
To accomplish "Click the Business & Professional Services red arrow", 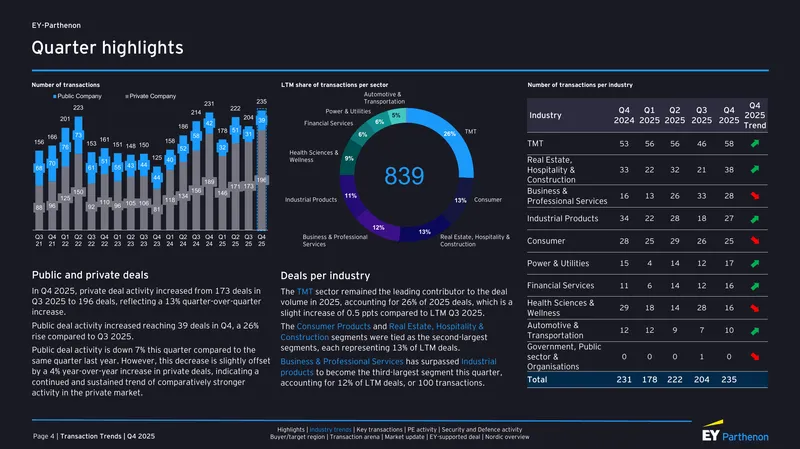I will pyautogui.click(x=755, y=196).
